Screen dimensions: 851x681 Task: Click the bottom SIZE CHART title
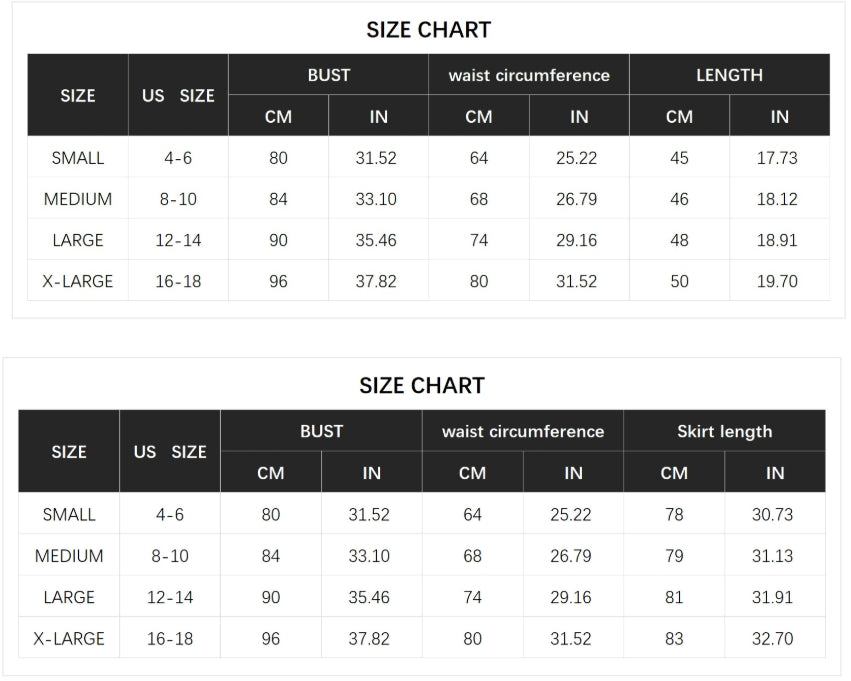pos(422,386)
